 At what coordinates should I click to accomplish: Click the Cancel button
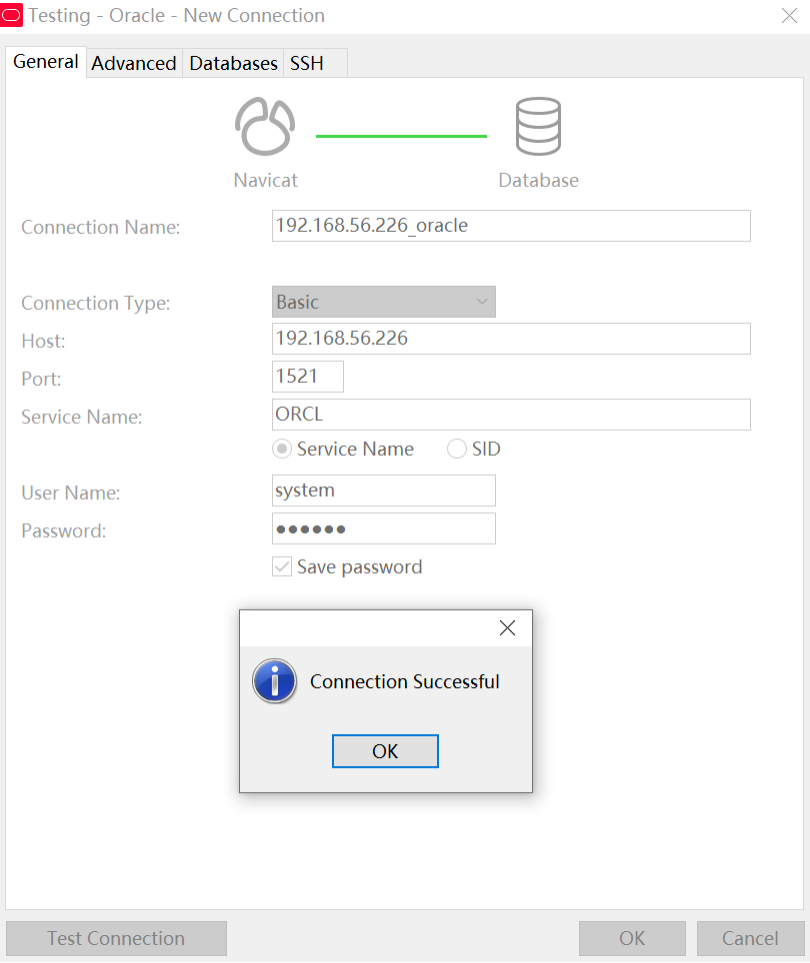[x=750, y=938]
